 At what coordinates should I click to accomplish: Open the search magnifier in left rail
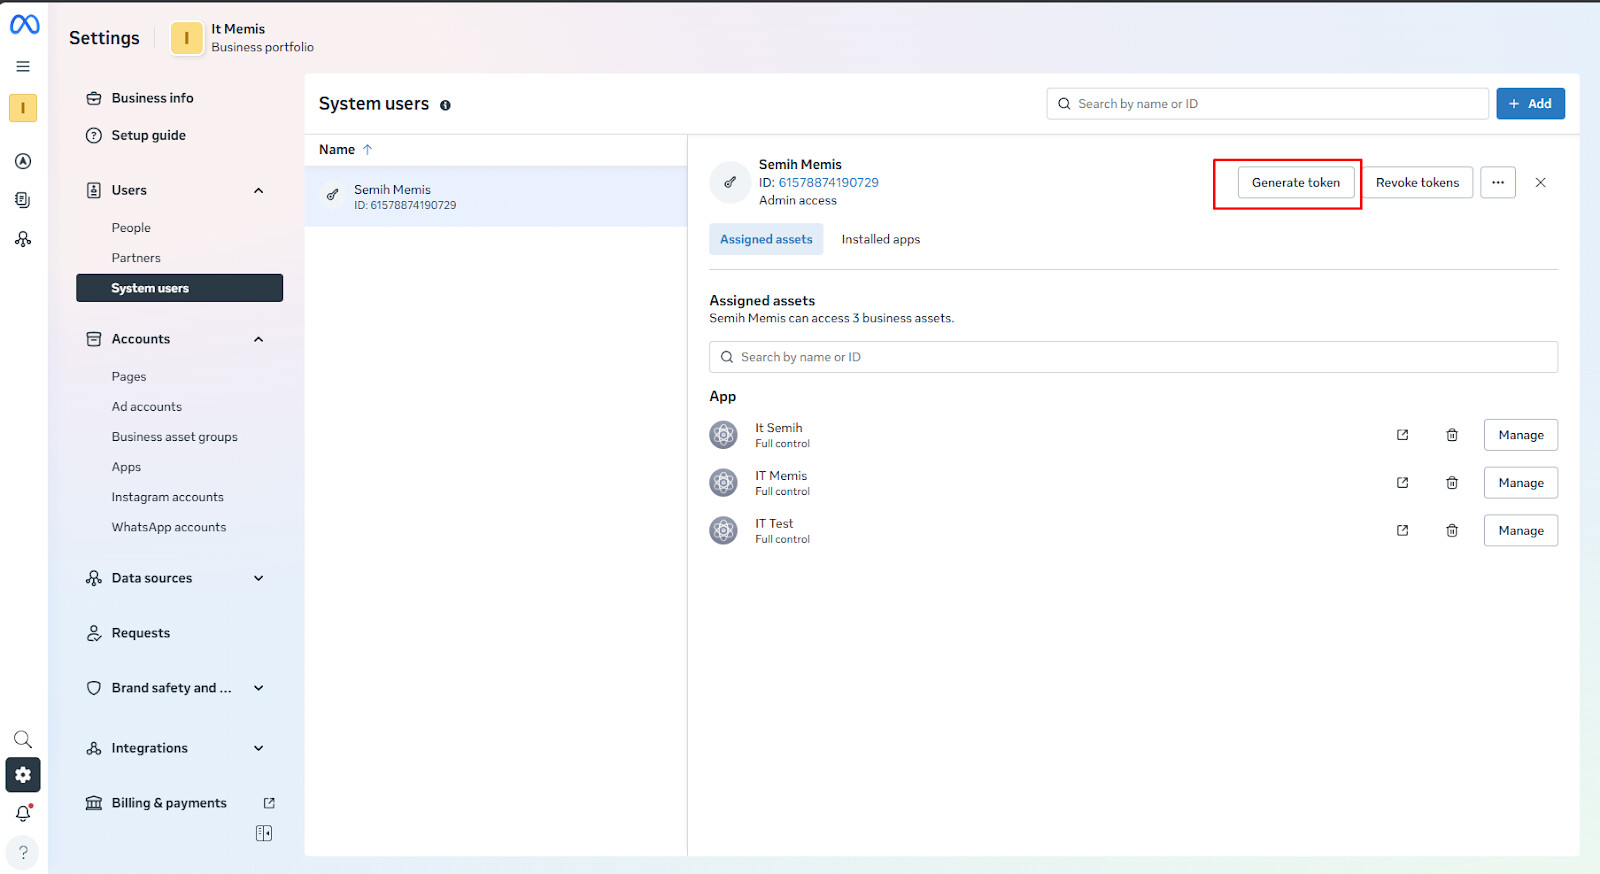[23, 739]
